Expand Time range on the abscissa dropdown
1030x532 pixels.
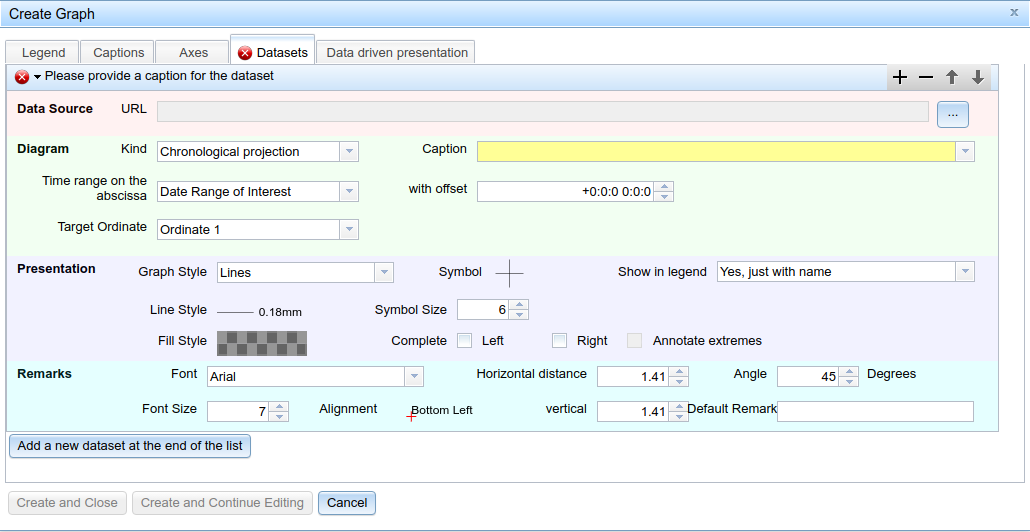pyautogui.click(x=349, y=192)
